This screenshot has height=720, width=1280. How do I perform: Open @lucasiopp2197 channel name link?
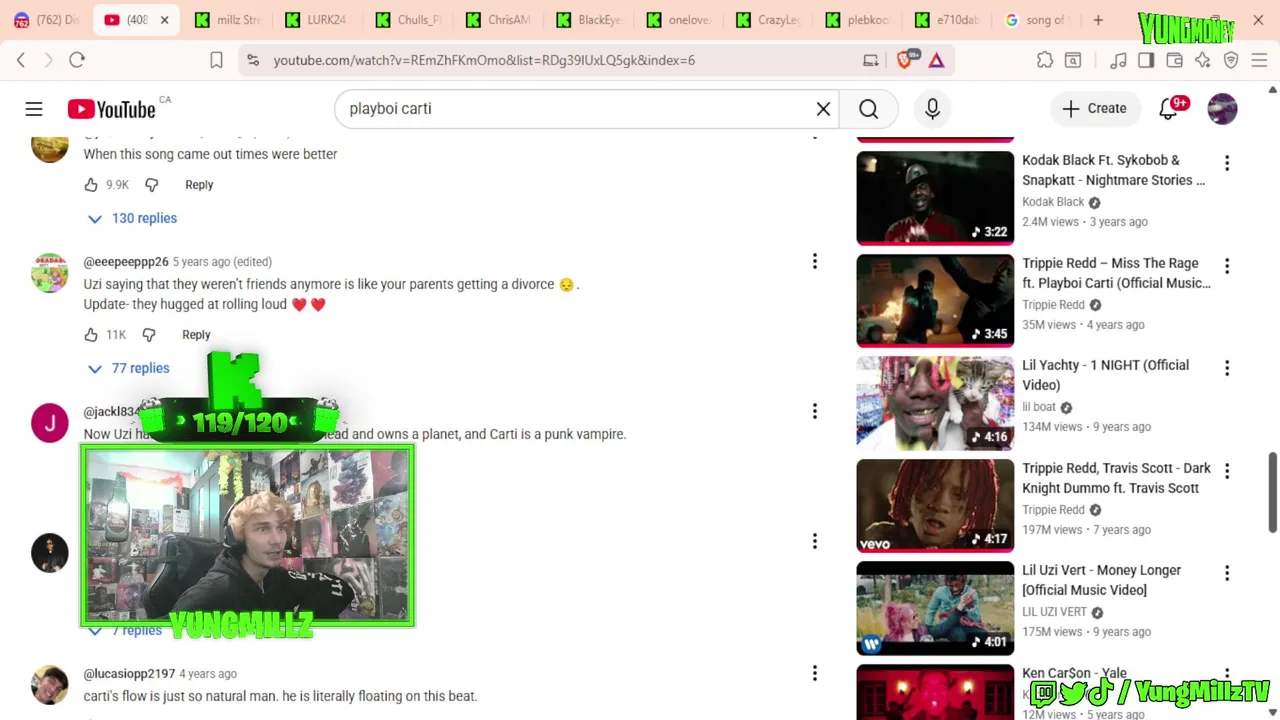[x=129, y=674]
